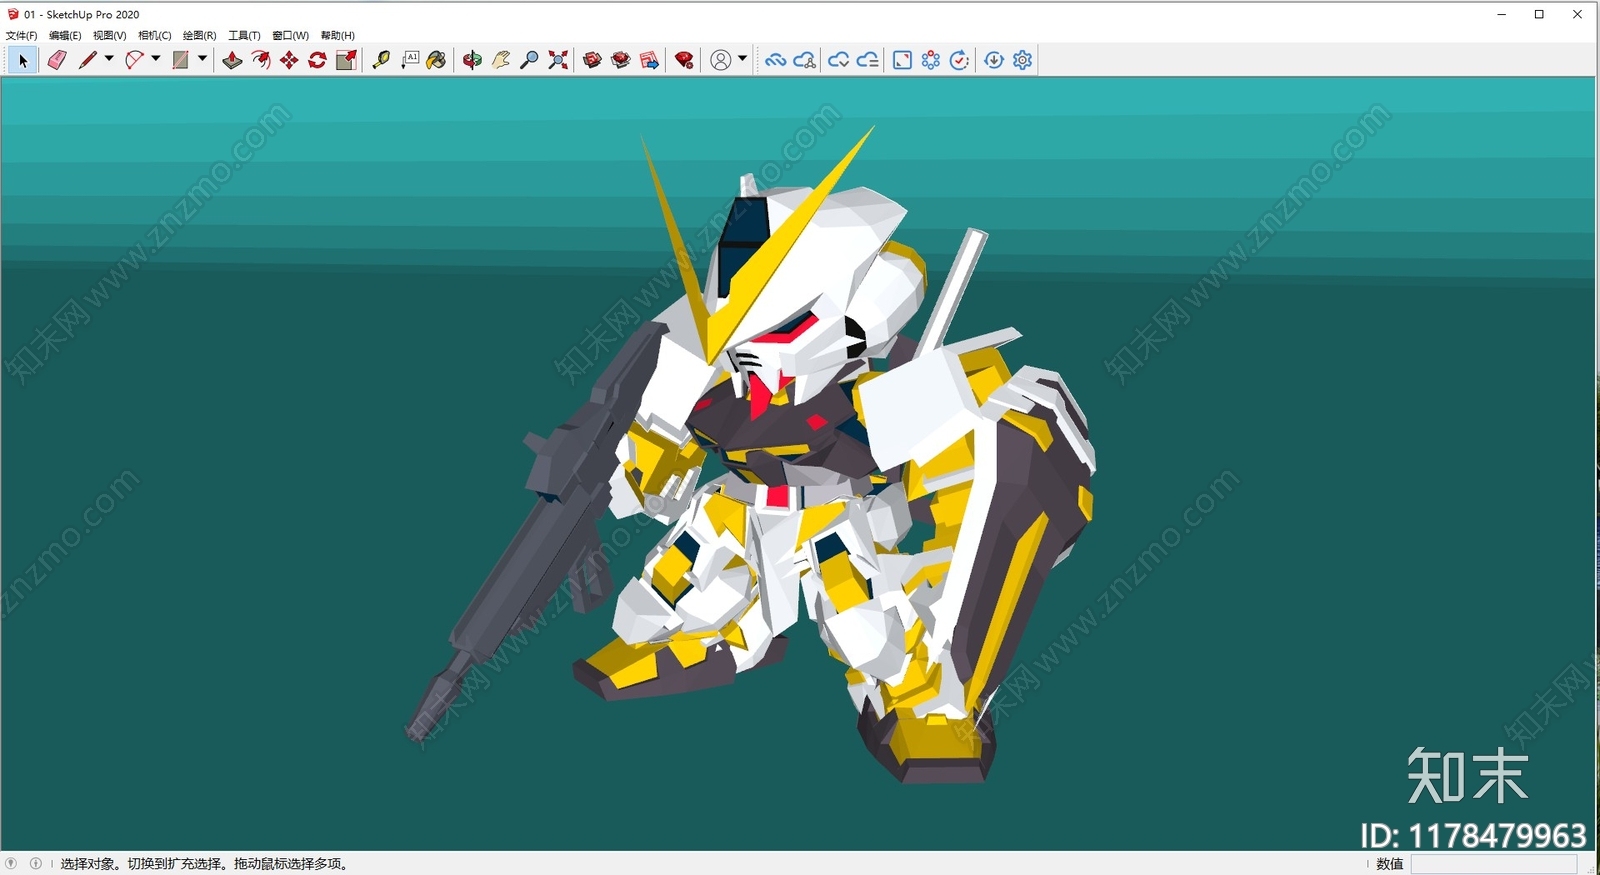Click the status bar geolocation icon
The width and height of the screenshot is (1600, 875).
11,863
